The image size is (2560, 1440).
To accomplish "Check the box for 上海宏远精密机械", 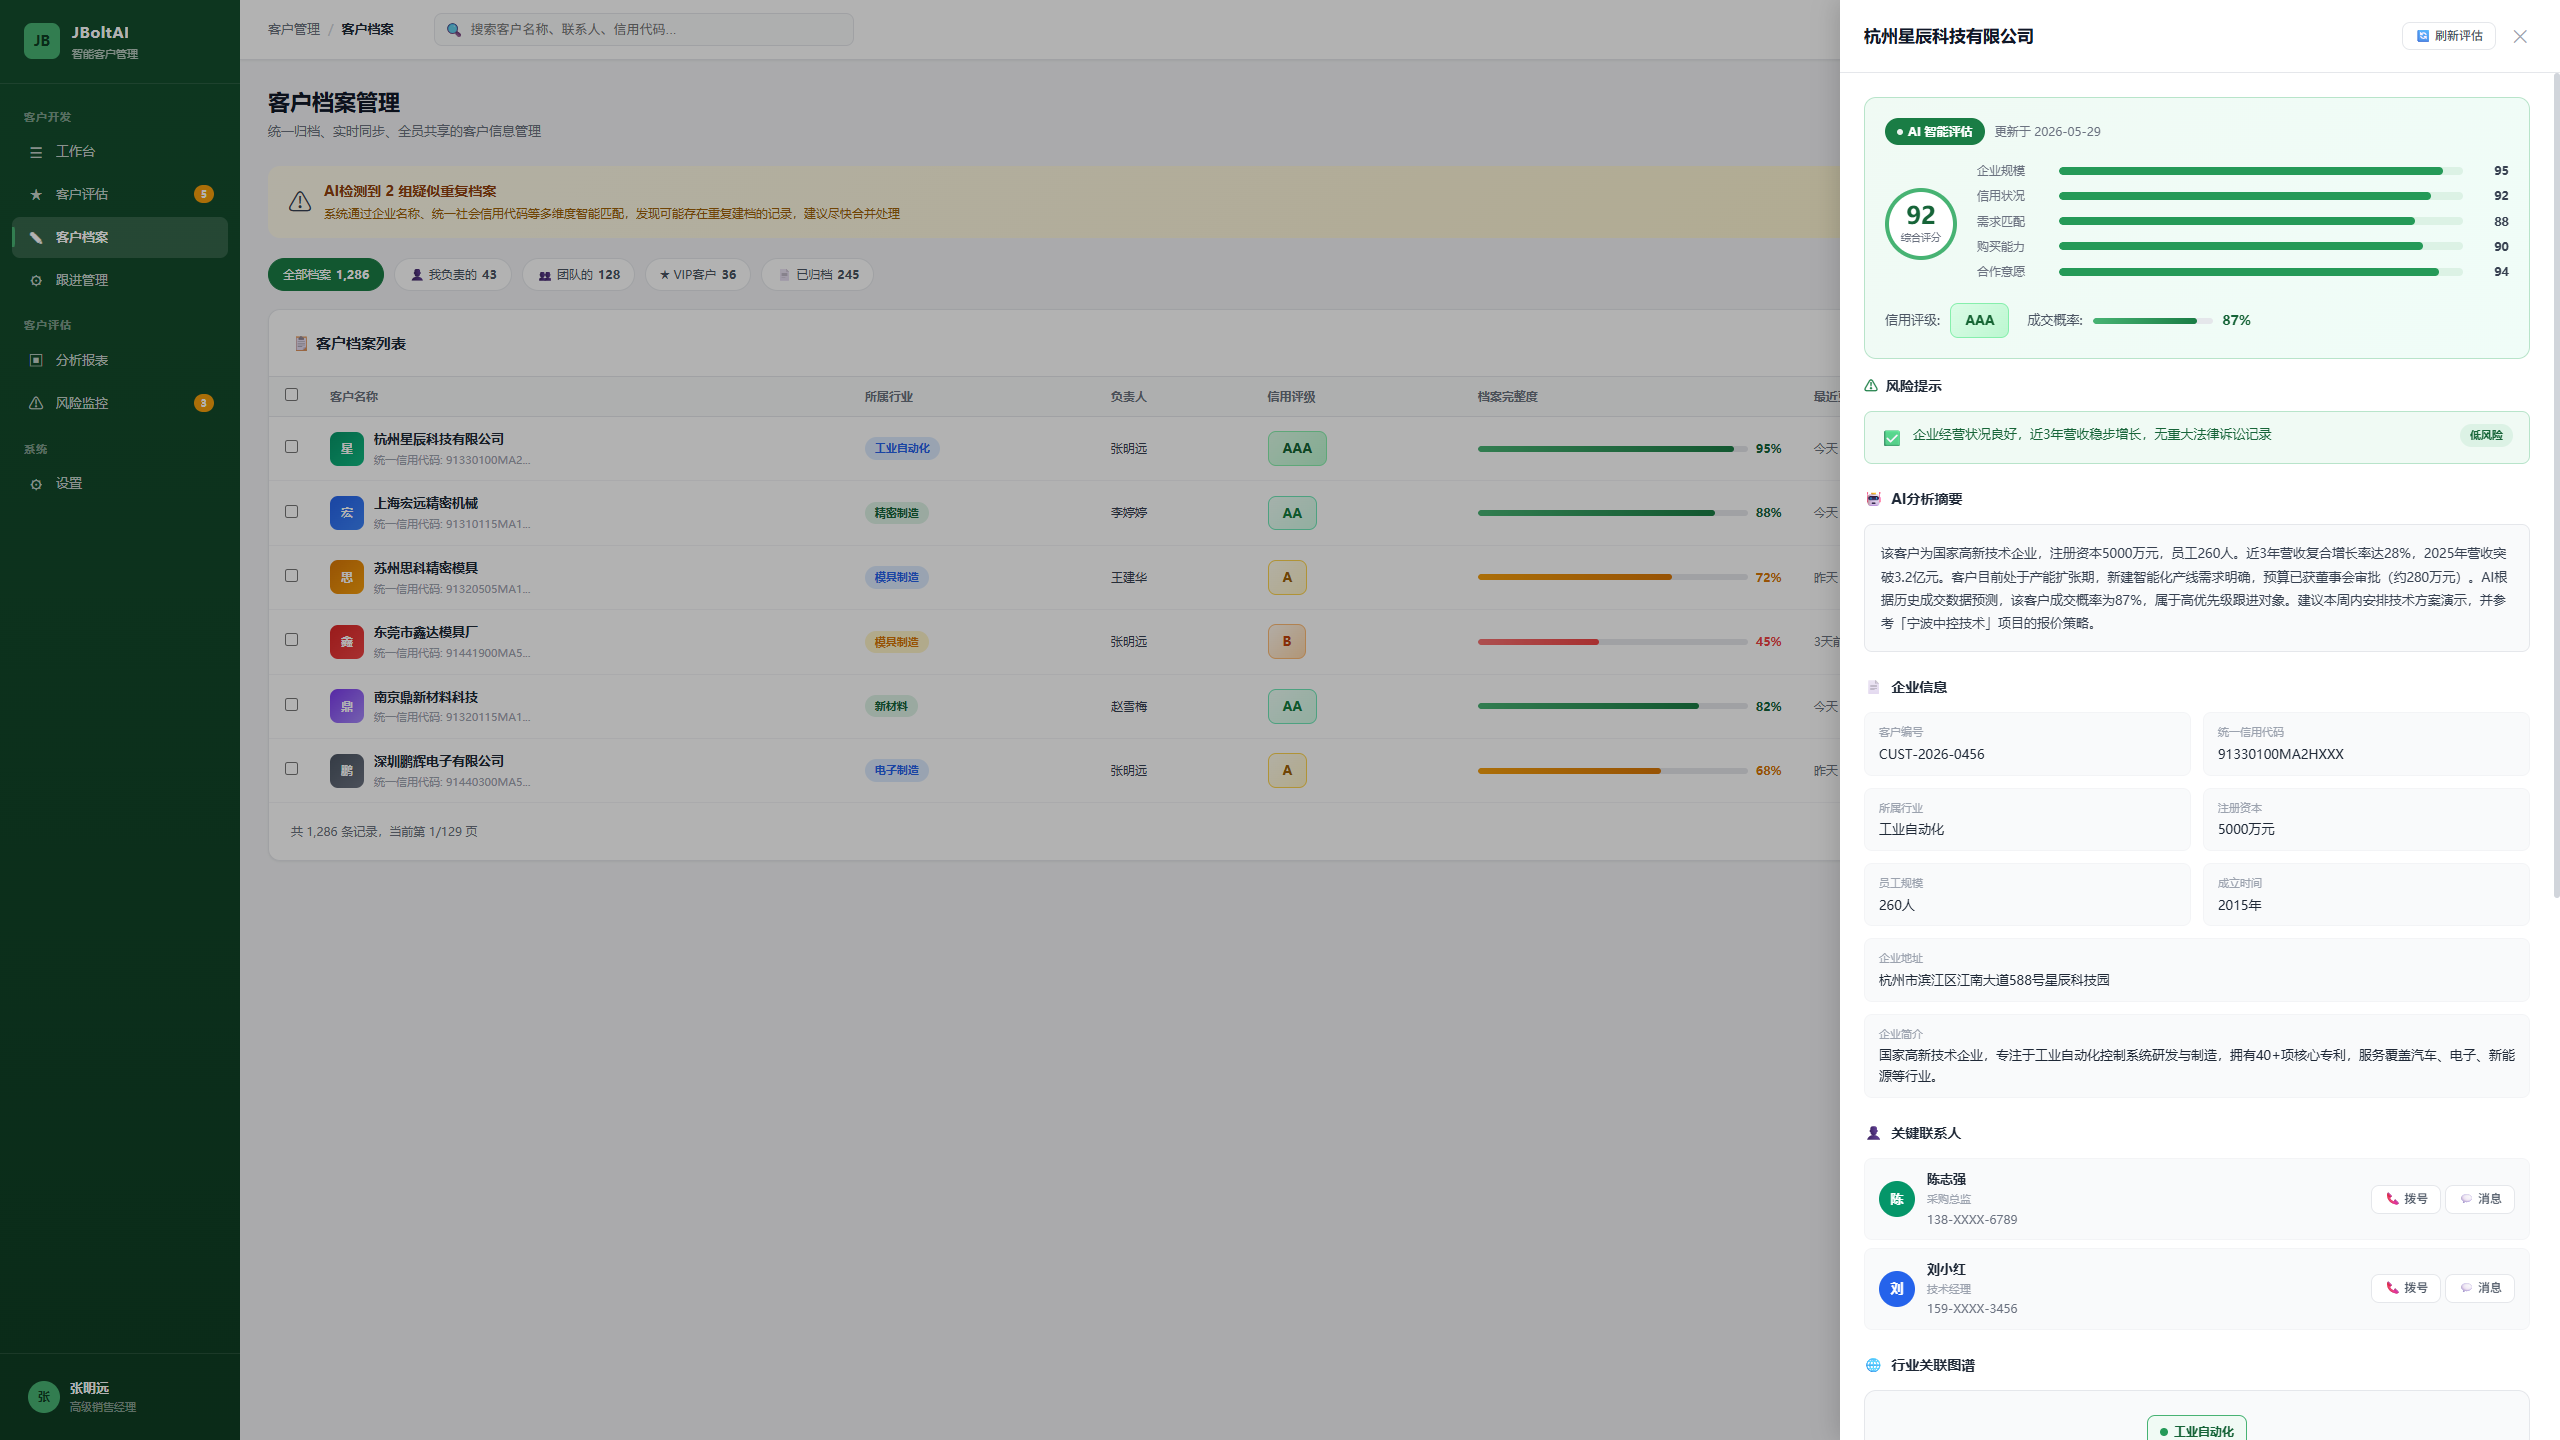I will tap(291, 511).
